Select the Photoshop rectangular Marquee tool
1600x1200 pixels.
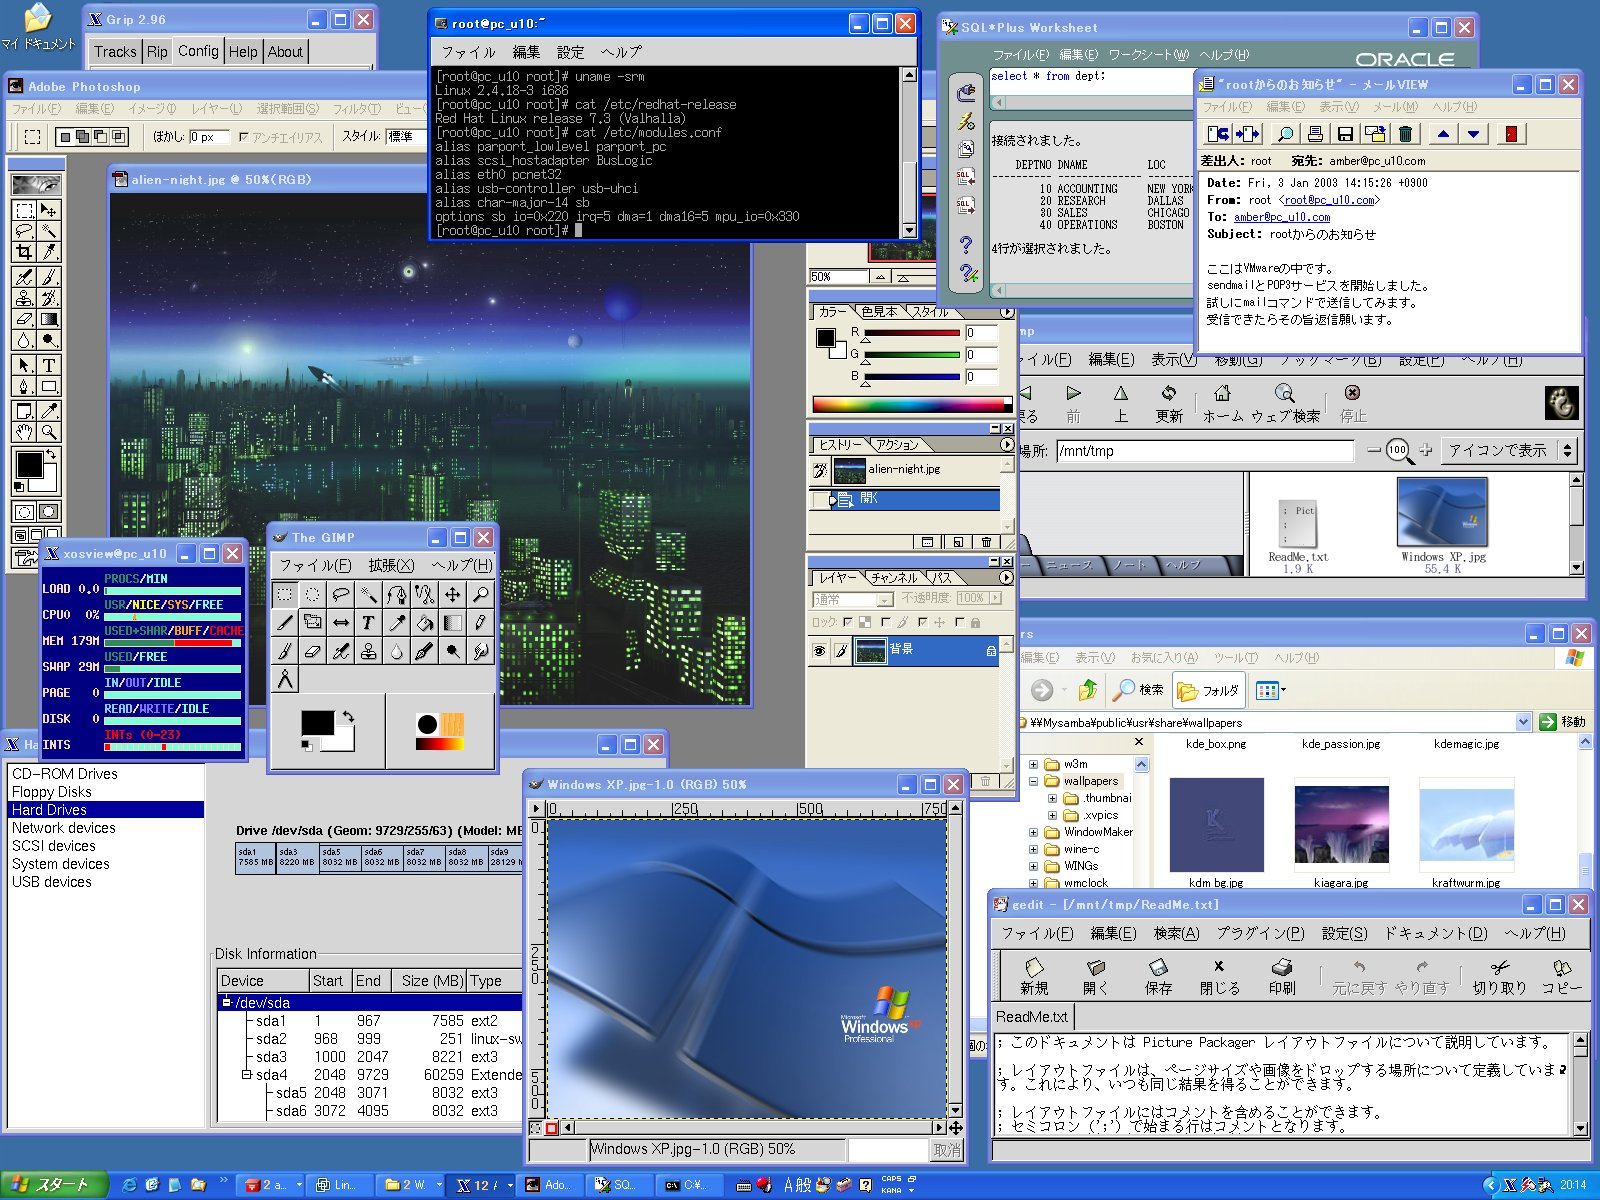[x=24, y=210]
